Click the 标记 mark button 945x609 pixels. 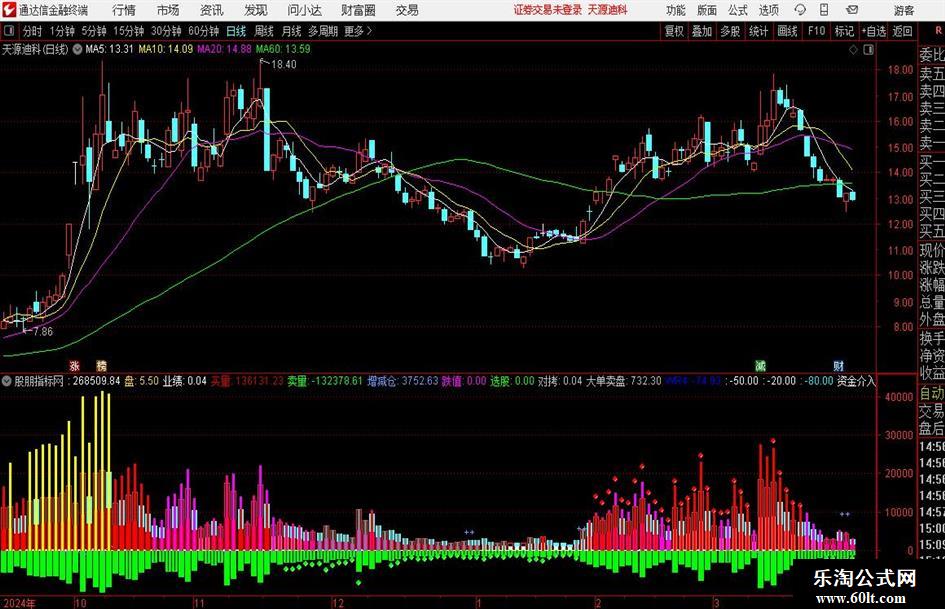click(844, 31)
